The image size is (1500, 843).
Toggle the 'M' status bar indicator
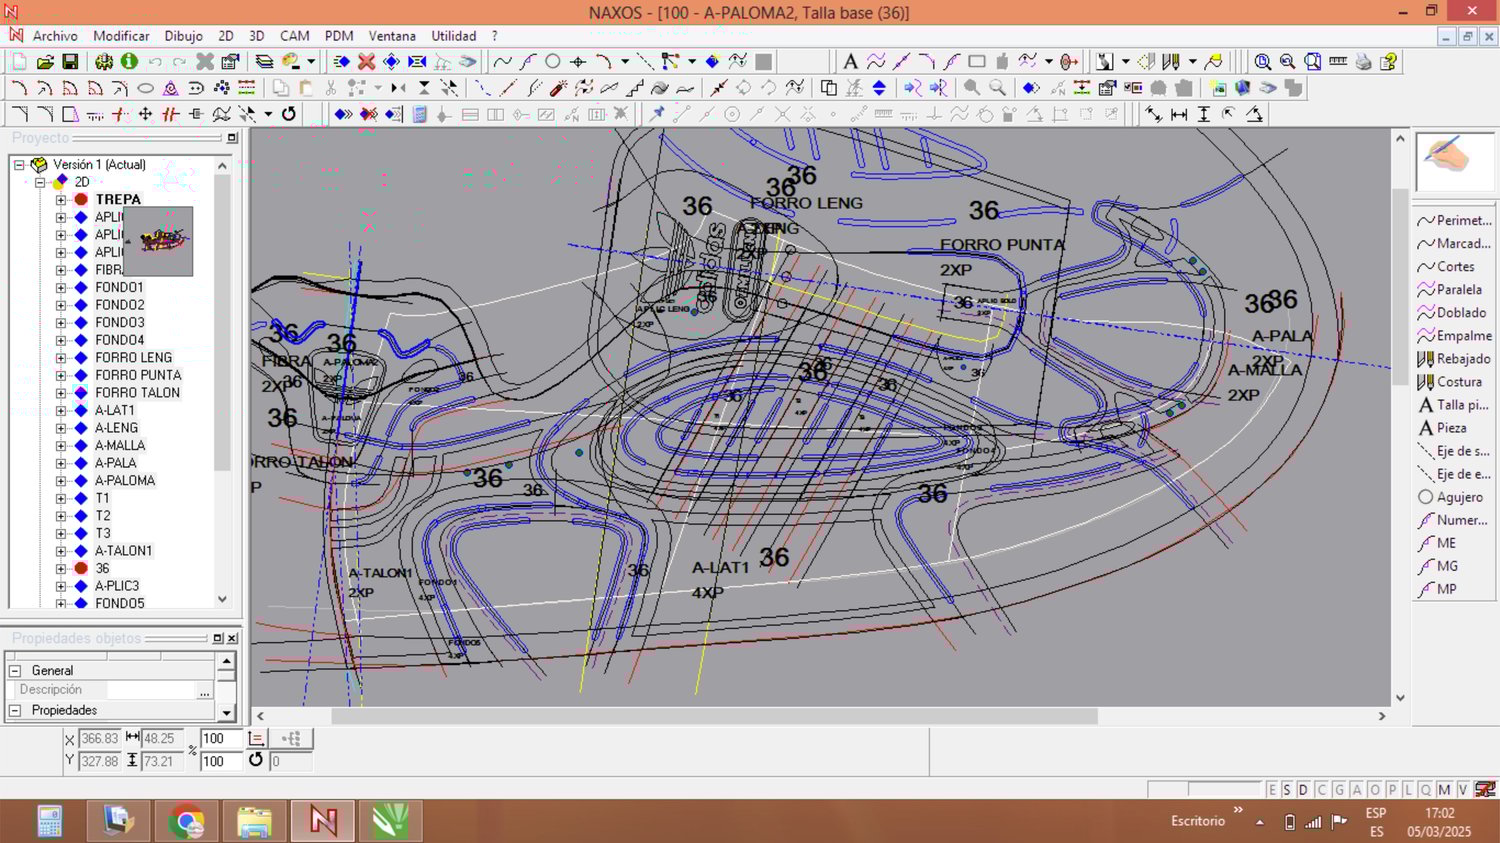tap(1444, 790)
